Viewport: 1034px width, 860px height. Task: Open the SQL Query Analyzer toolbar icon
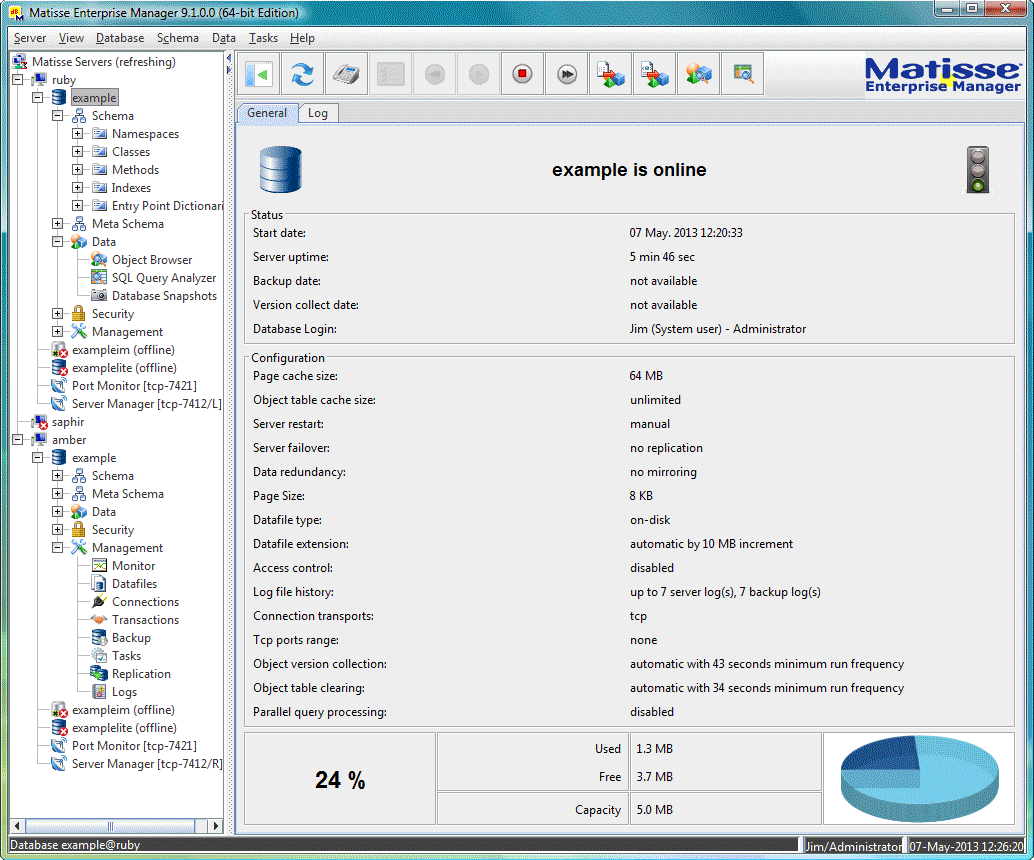743,75
